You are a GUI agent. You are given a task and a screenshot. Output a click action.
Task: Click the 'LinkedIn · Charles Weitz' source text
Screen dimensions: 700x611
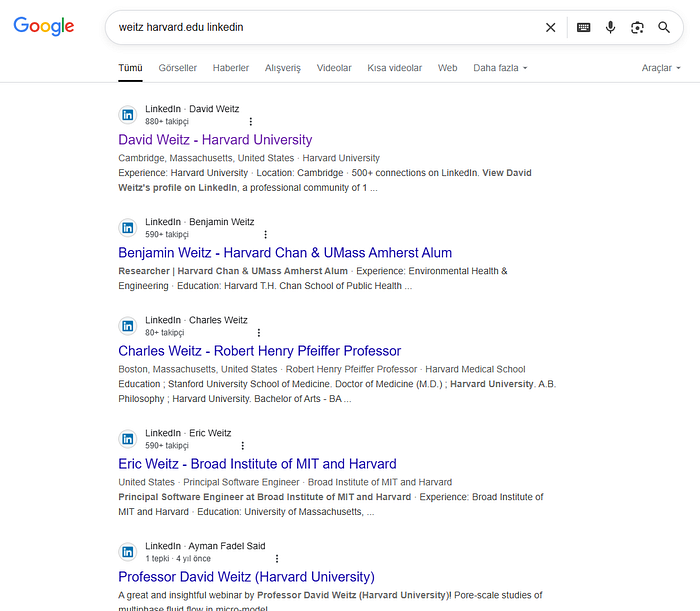pos(196,320)
